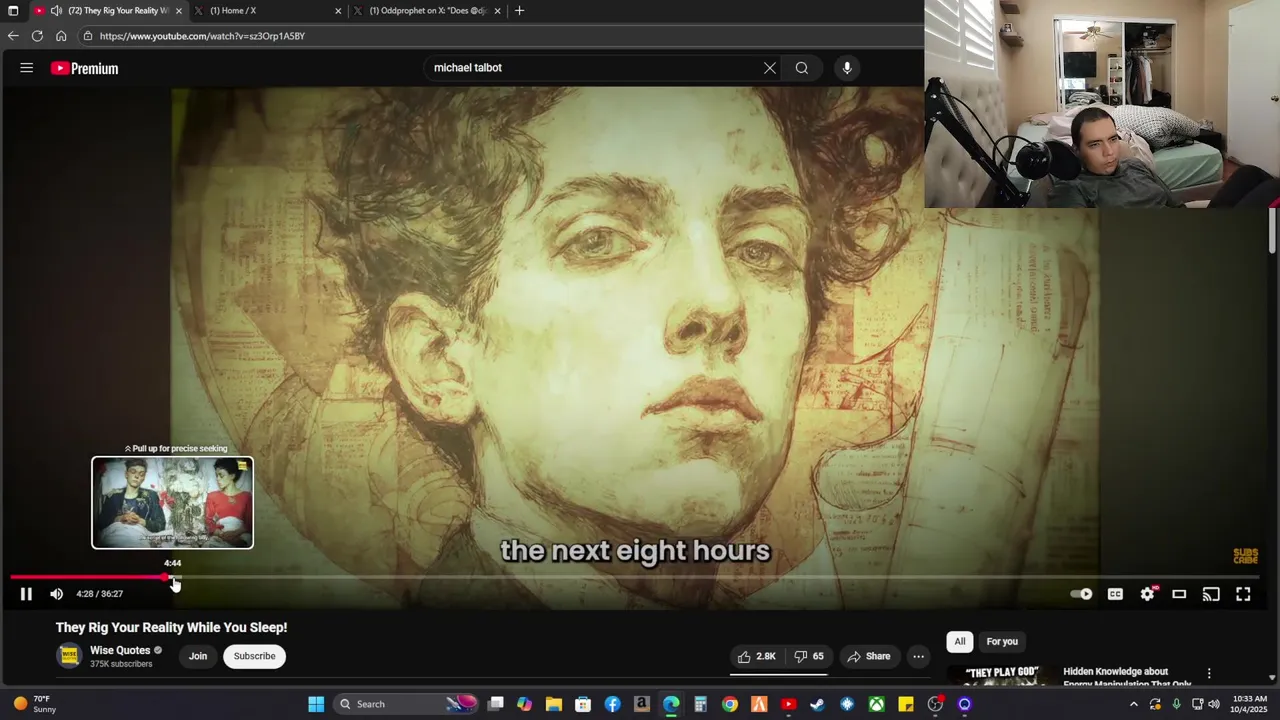Close the "Home / X" tab
1280x720 pixels.
[x=338, y=11]
